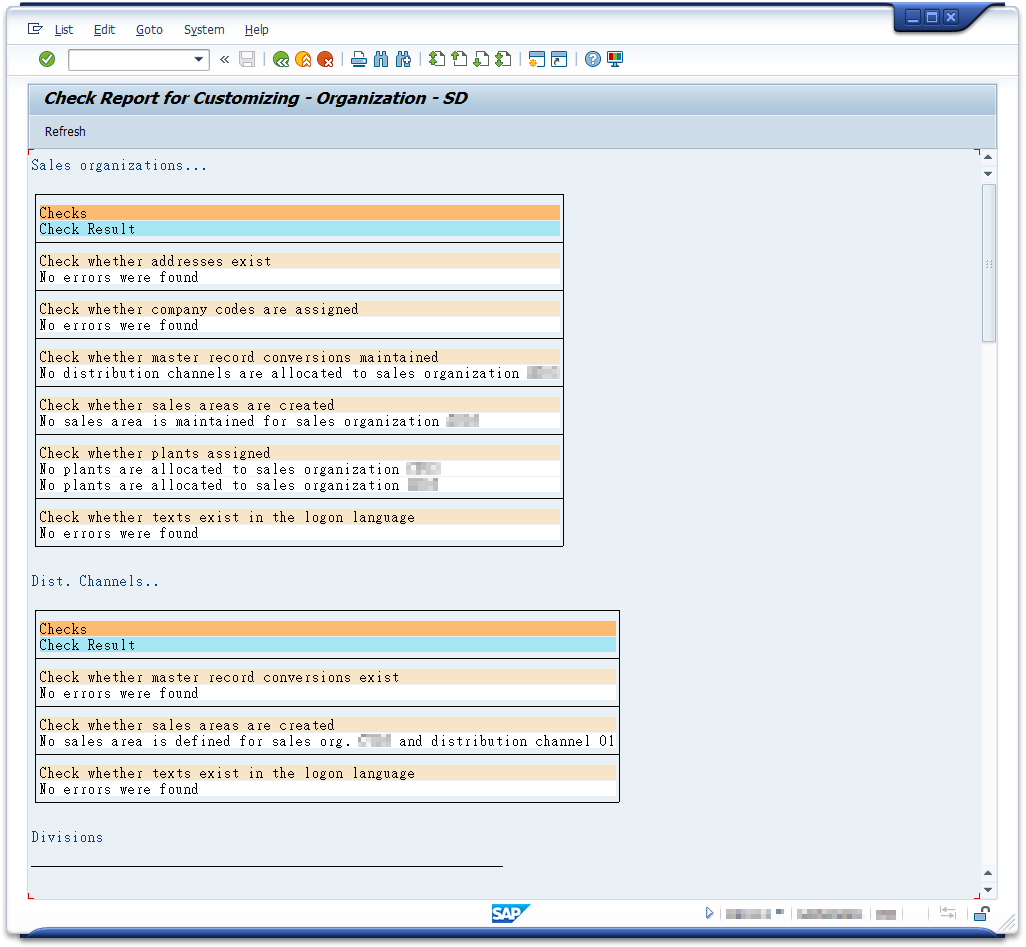
Task: Open Find with the binoculars icon
Action: [381, 60]
